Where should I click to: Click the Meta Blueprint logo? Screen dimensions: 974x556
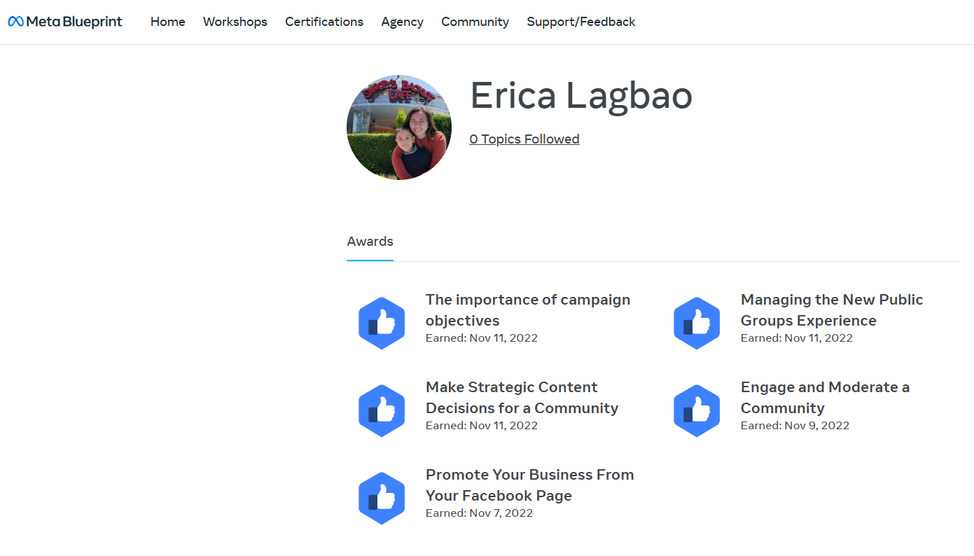click(65, 22)
